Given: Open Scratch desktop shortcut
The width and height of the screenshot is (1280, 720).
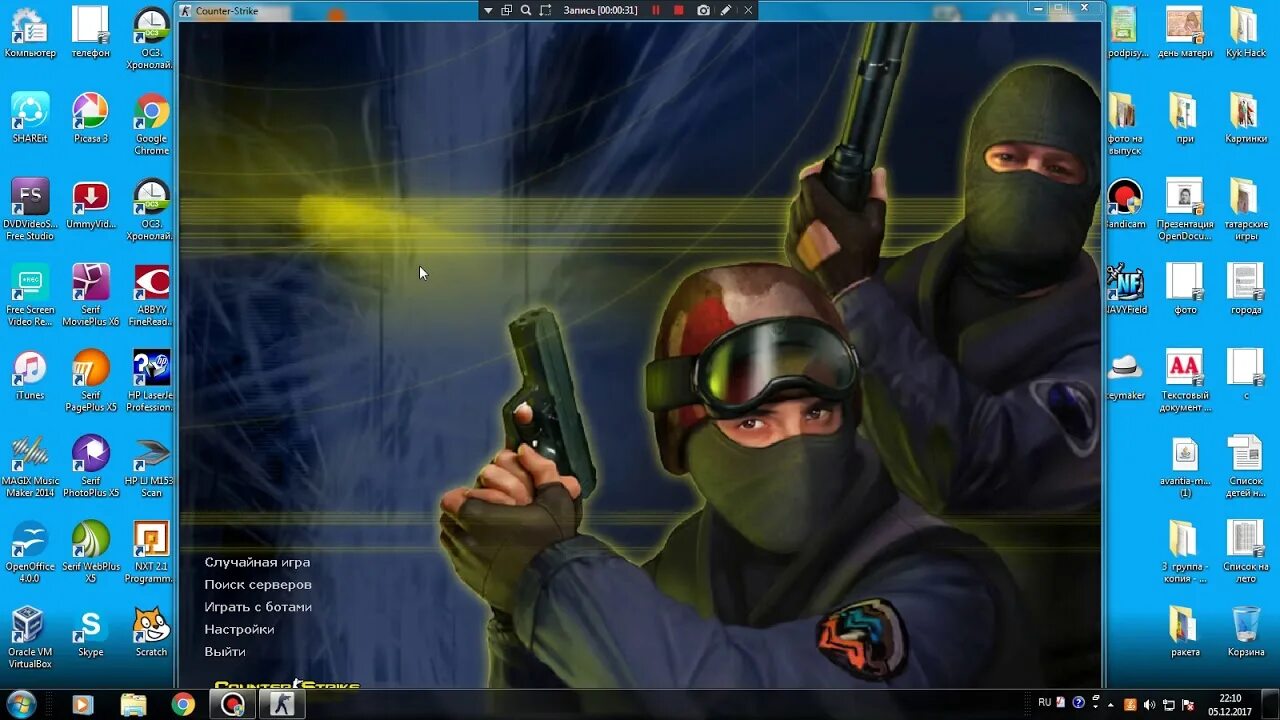Looking at the screenshot, I should [x=152, y=631].
